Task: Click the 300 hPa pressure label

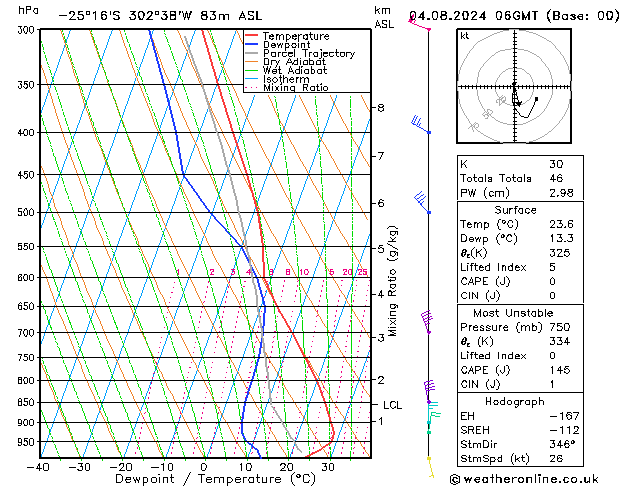Action: point(28,30)
